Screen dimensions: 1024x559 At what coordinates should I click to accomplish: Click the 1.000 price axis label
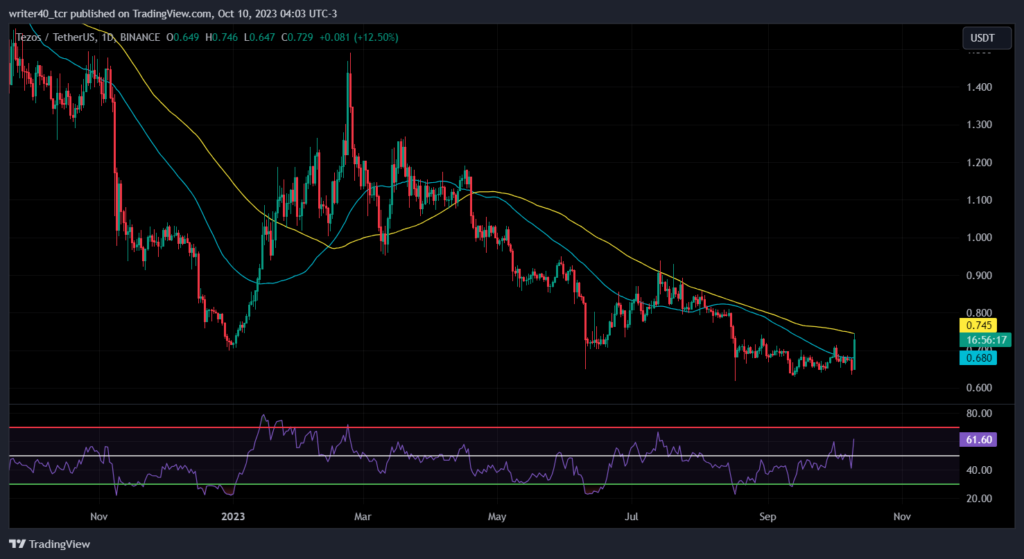tap(979, 237)
